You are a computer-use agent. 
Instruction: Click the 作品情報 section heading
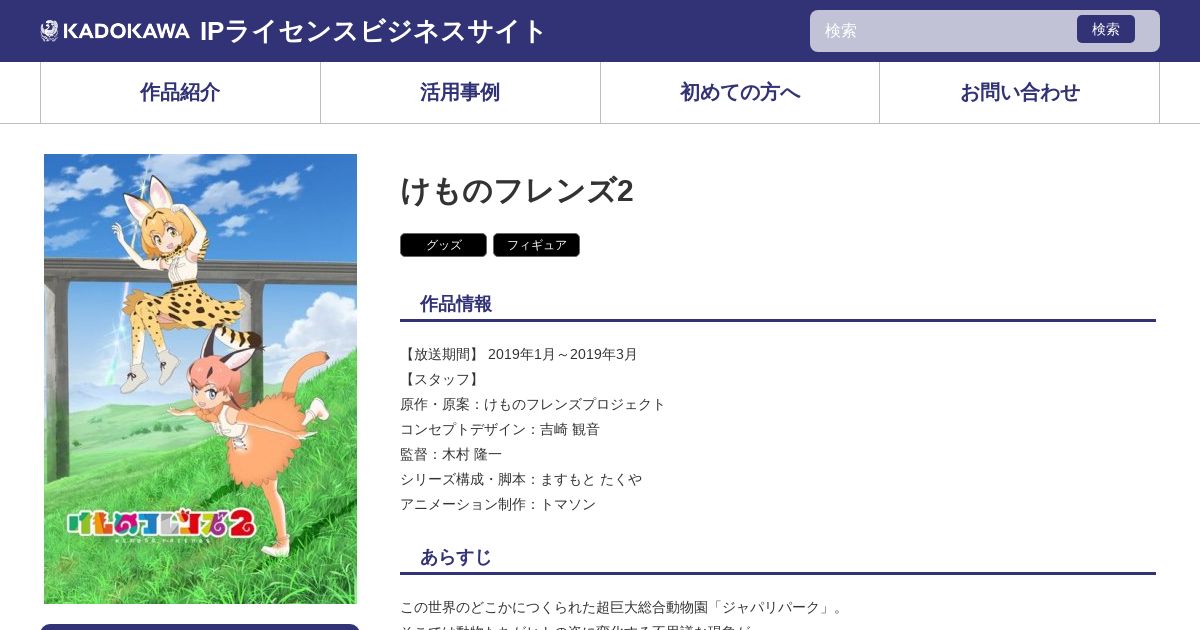click(x=456, y=304)
